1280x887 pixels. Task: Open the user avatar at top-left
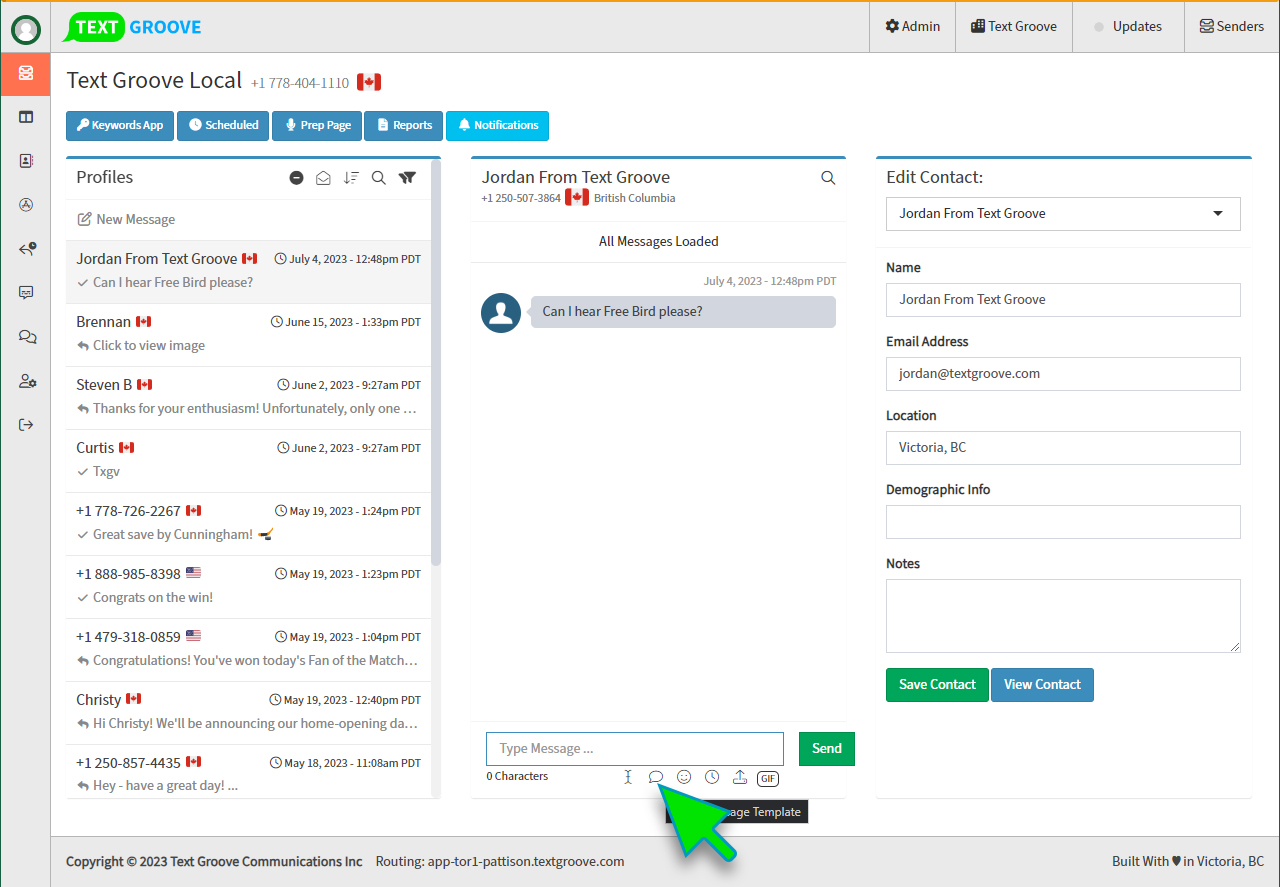[x=25, y=30]
